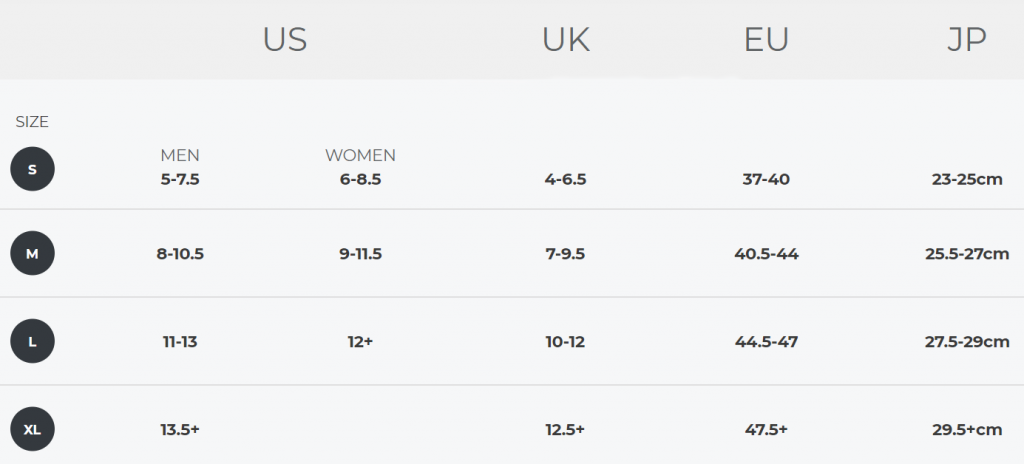1024x464 pixels.
Task: Click the WOMEN label under US
Action: click(360, 156)
